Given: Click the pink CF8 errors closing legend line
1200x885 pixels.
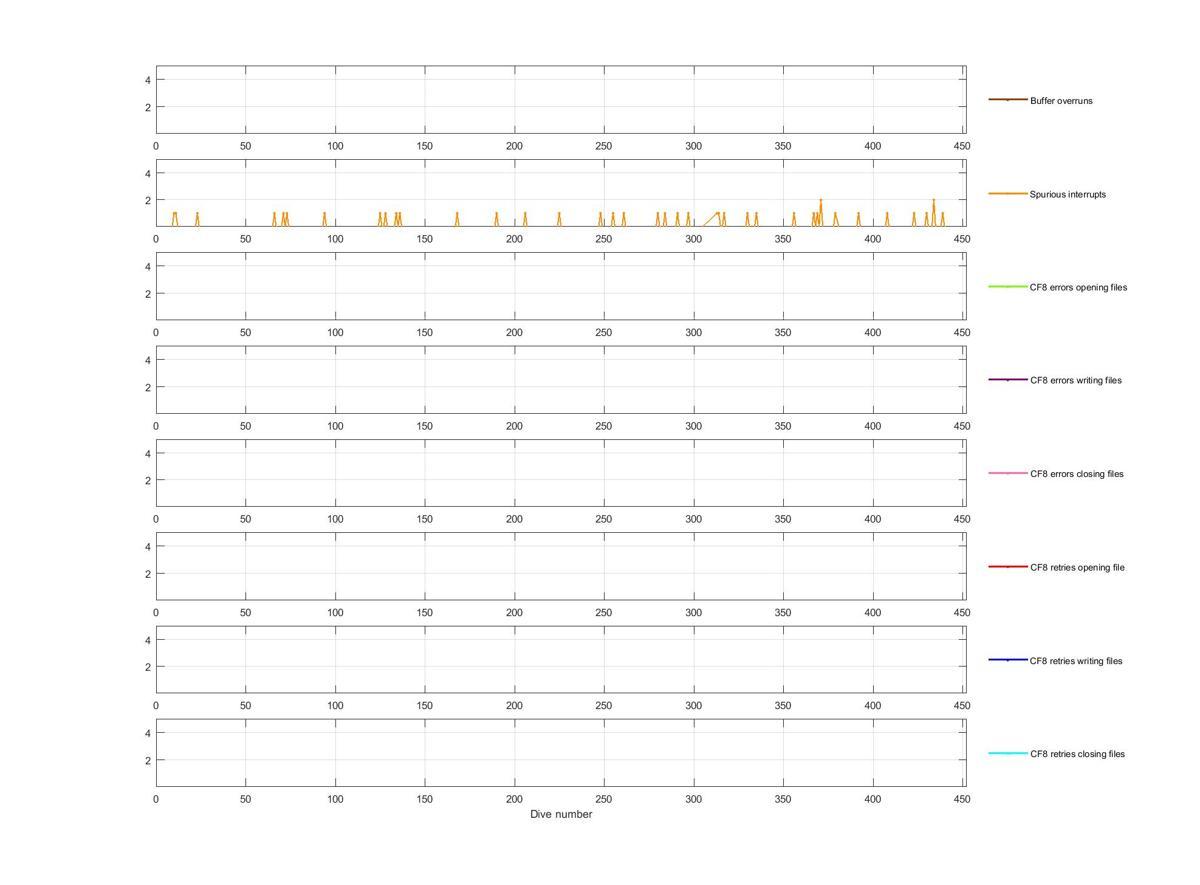Looking at the screenshot, I should [x=1008, y=473].
